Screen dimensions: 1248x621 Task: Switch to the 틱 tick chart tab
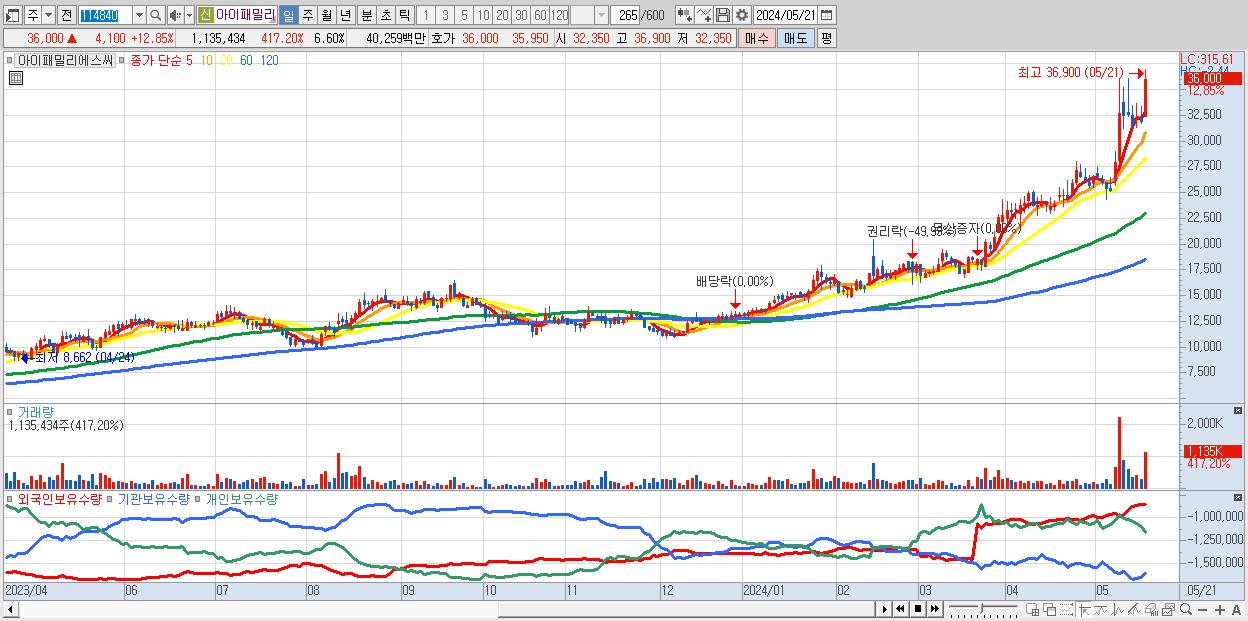pyautogui.click(x=404, y=15)
